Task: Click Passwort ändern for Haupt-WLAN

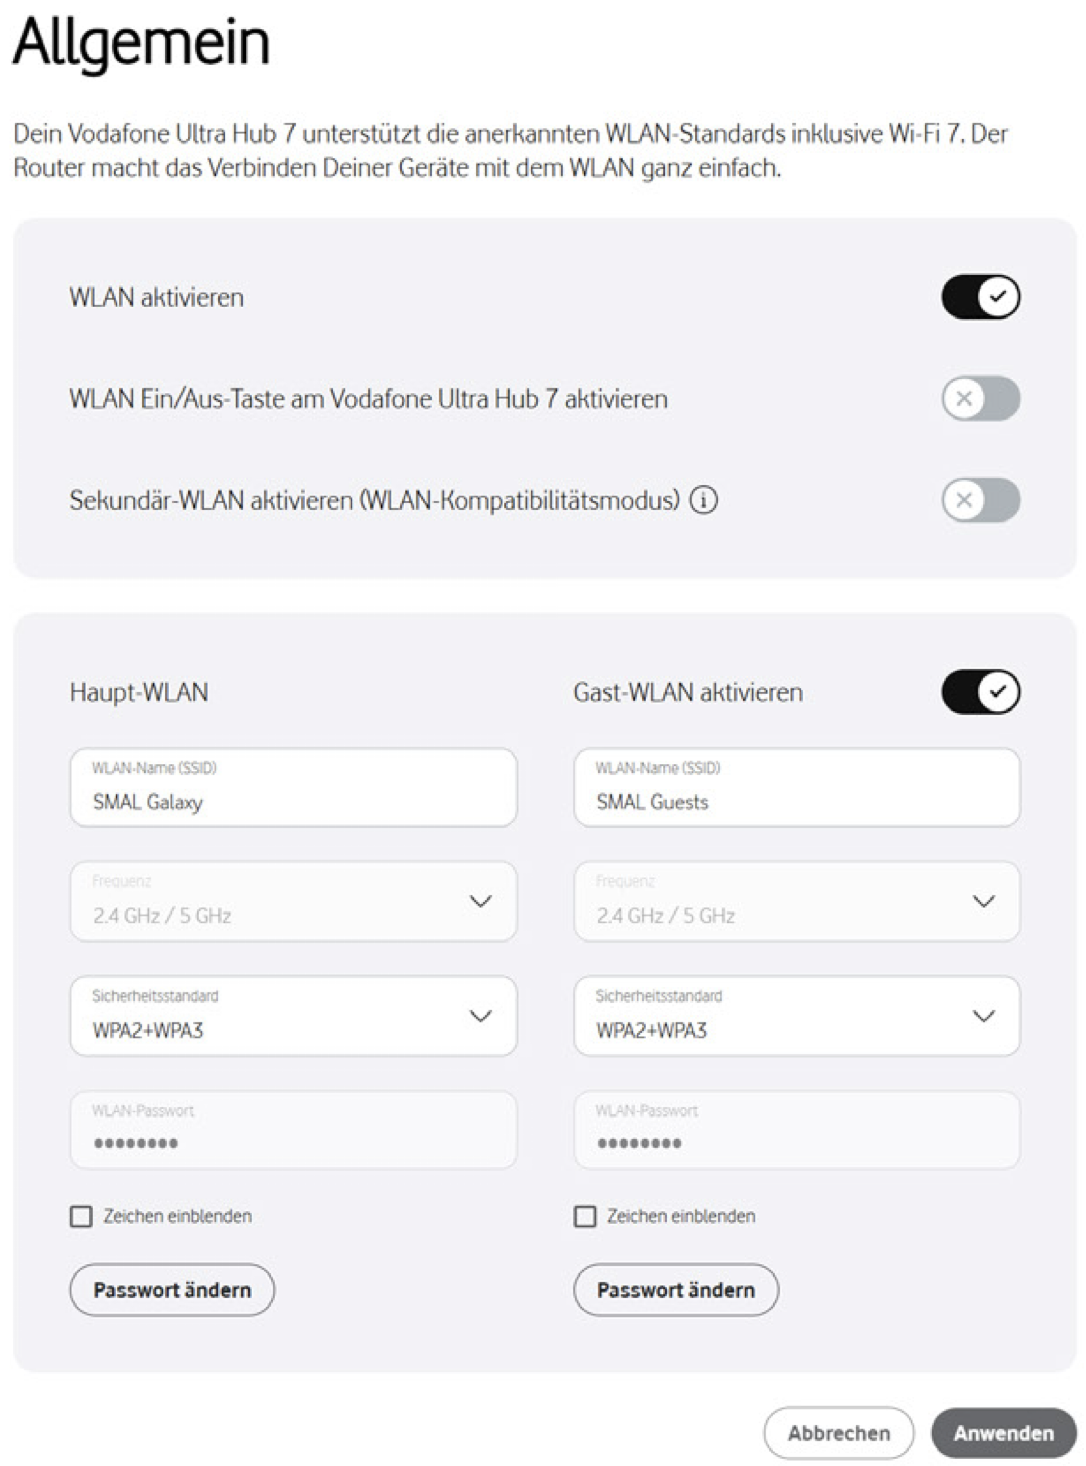Action: [x=172, y=1290]
